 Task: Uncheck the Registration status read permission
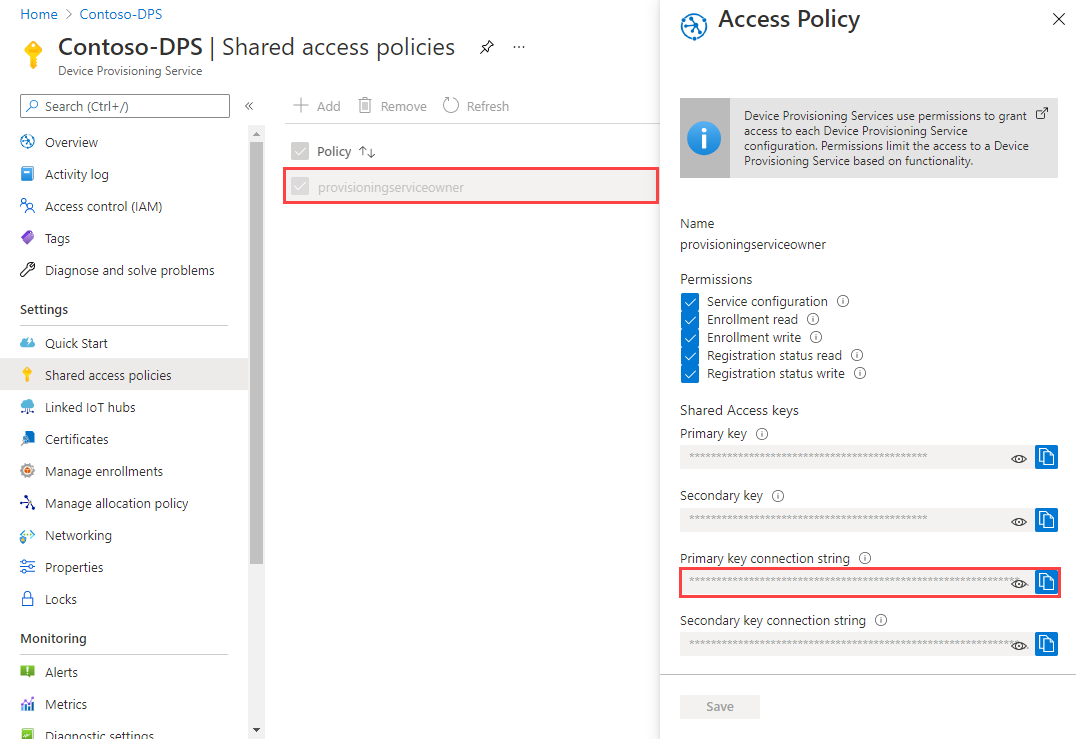pyautogui.click(x=690, y=355)
